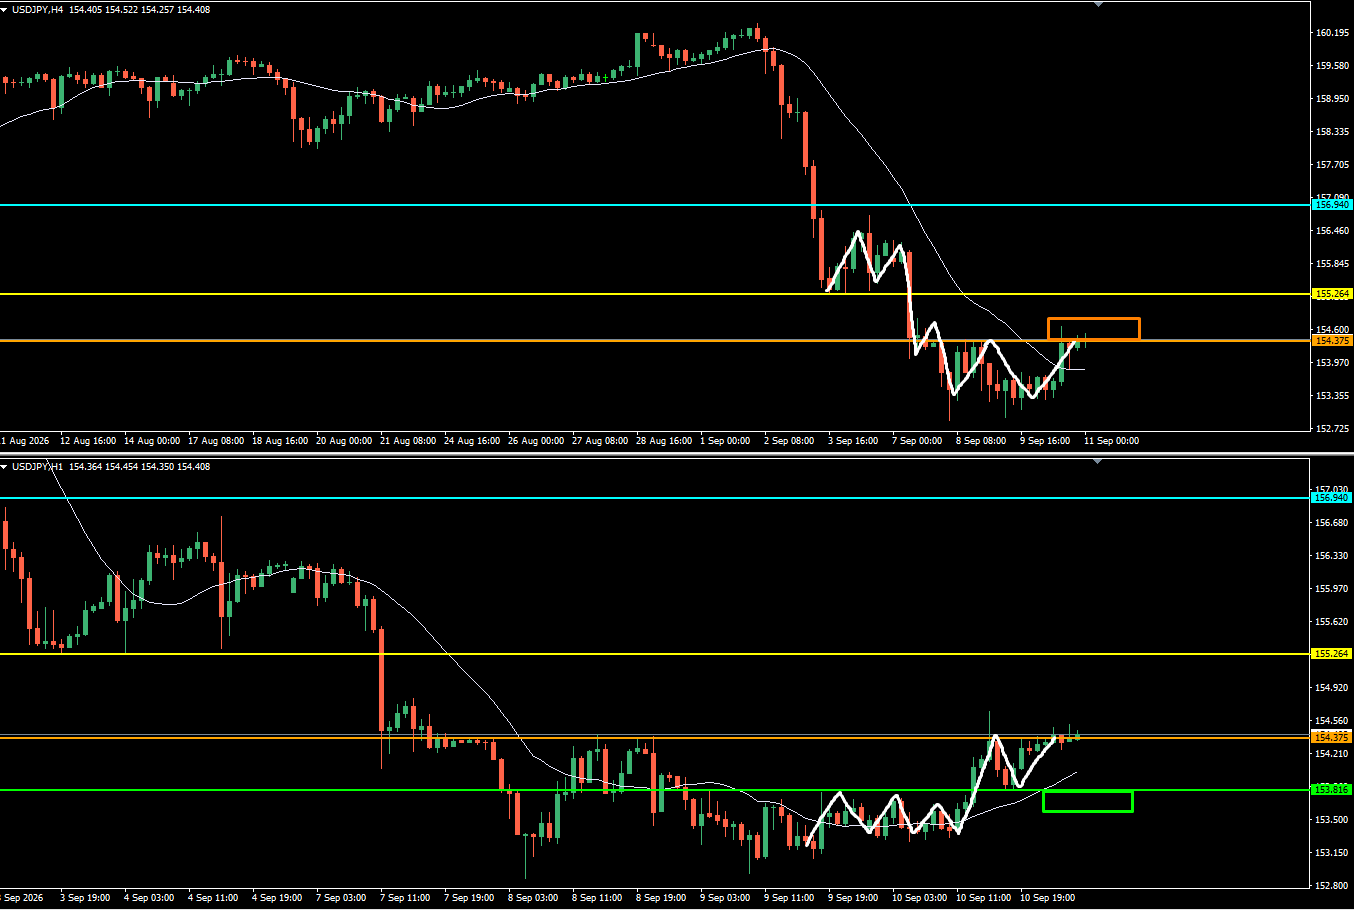The width and height of the screenshot is (1354, 910).
Task: Click the divider between H4 and H1 charts
Action: (x=677, y=454)
